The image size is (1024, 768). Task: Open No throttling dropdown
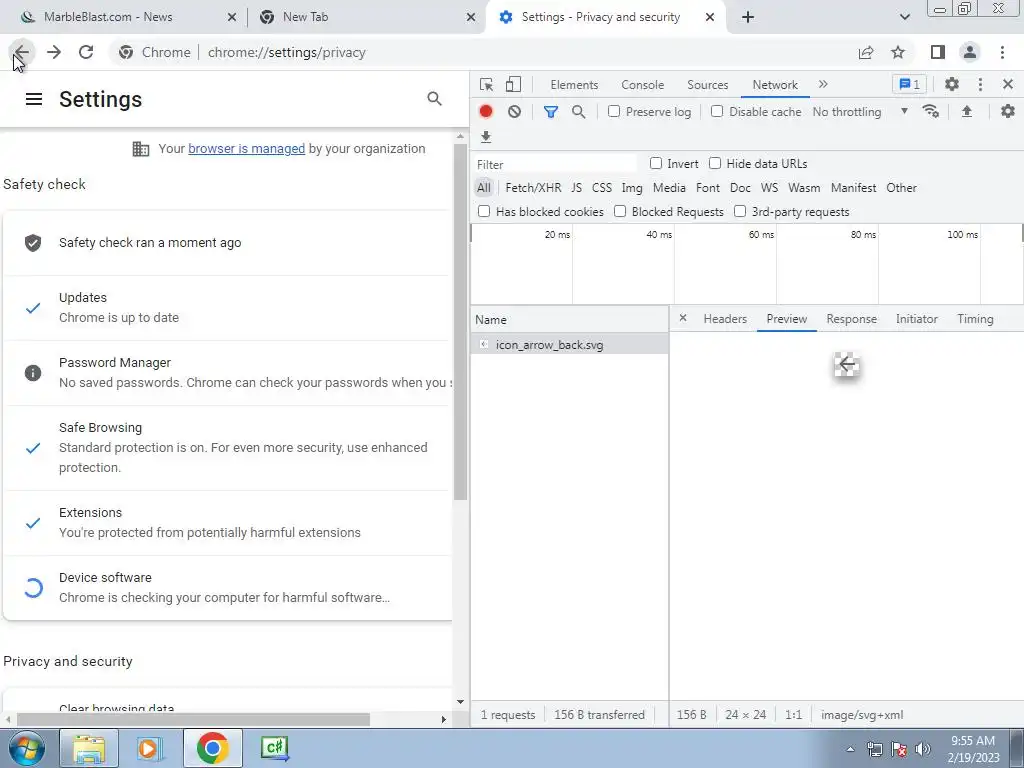[860, 112]
